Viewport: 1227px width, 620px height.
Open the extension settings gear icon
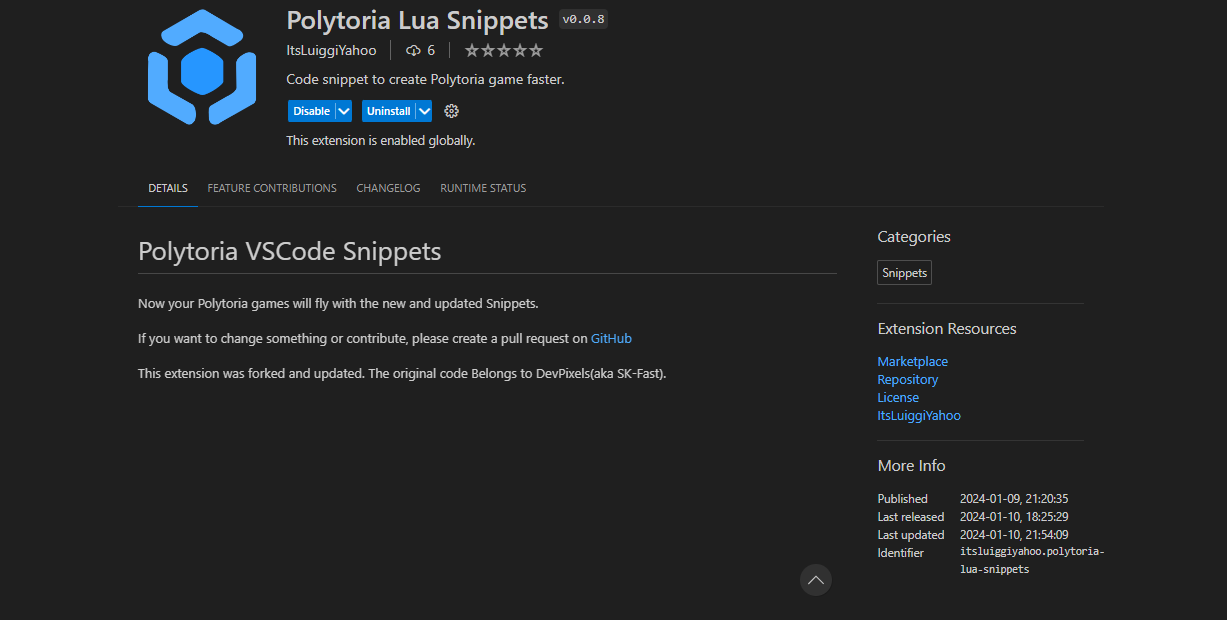tap(451, 111)
